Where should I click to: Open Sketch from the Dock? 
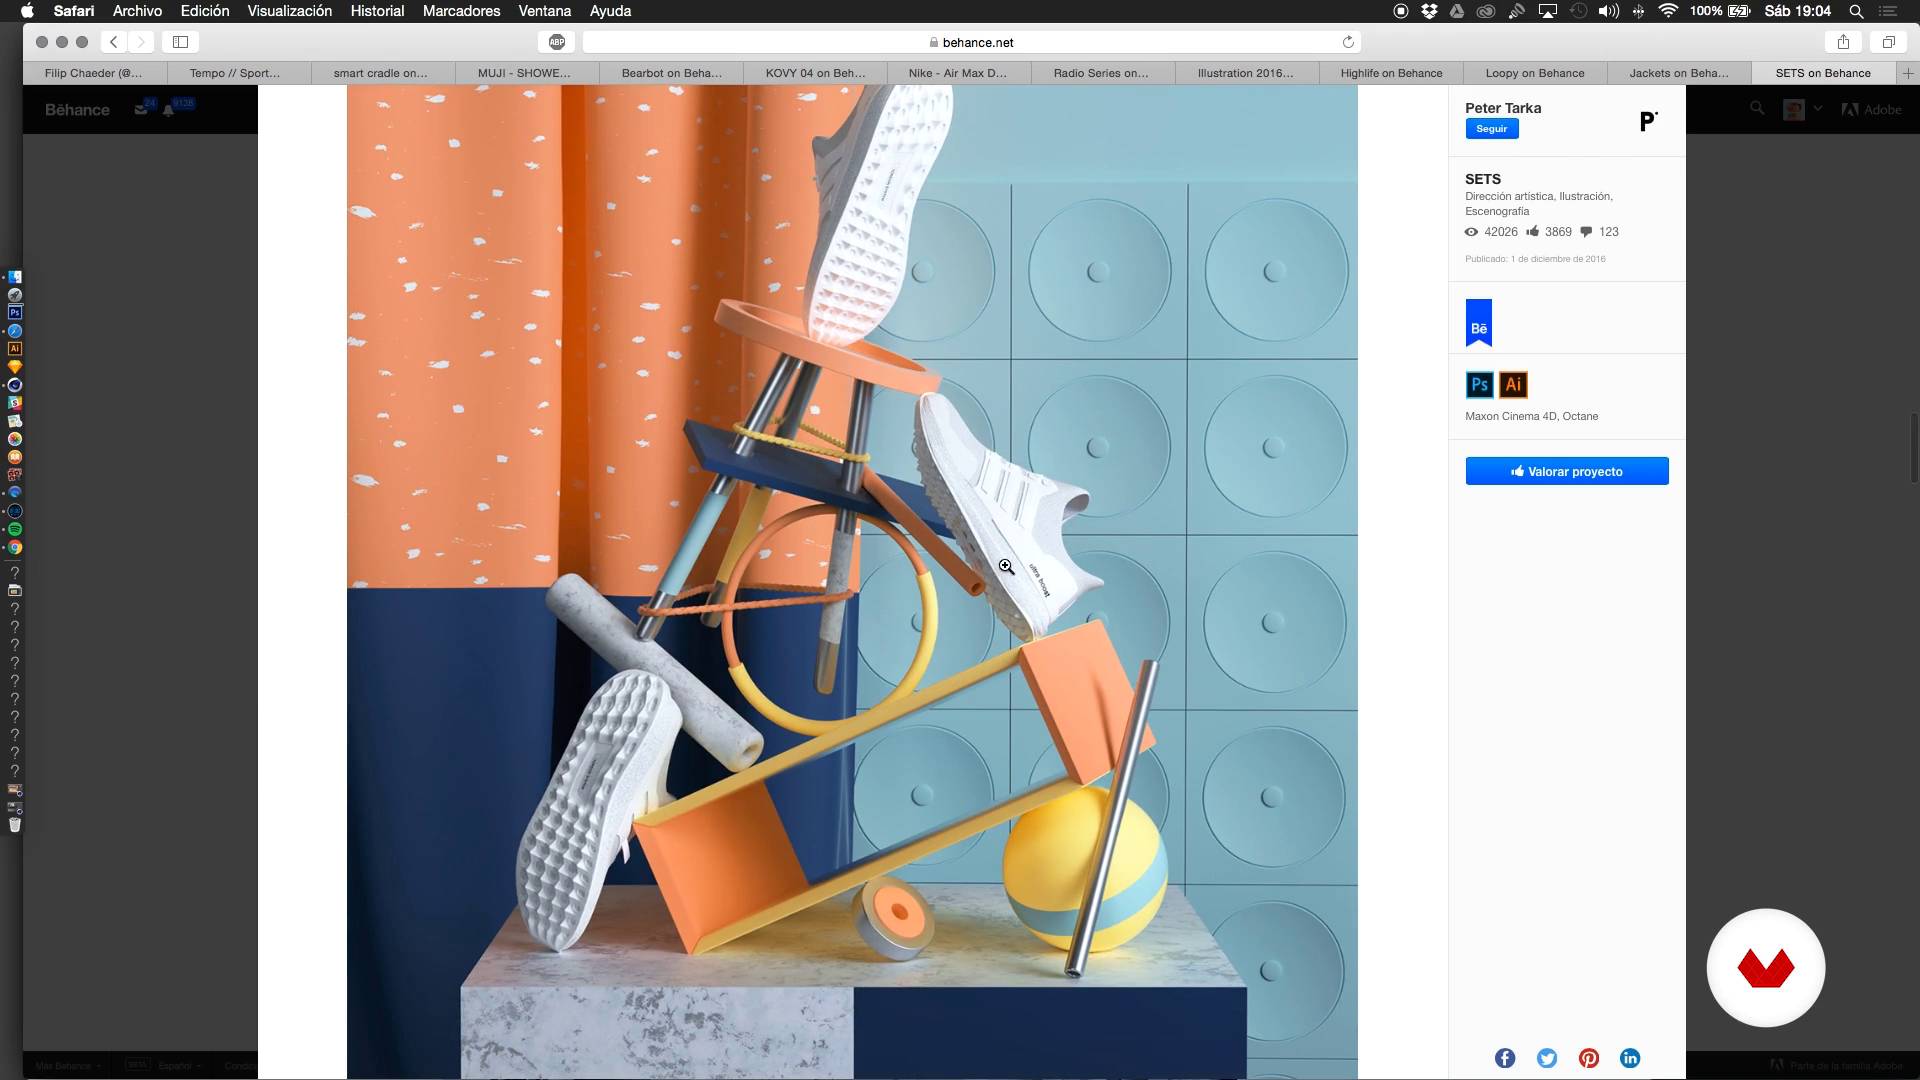[x=15, y=367]
